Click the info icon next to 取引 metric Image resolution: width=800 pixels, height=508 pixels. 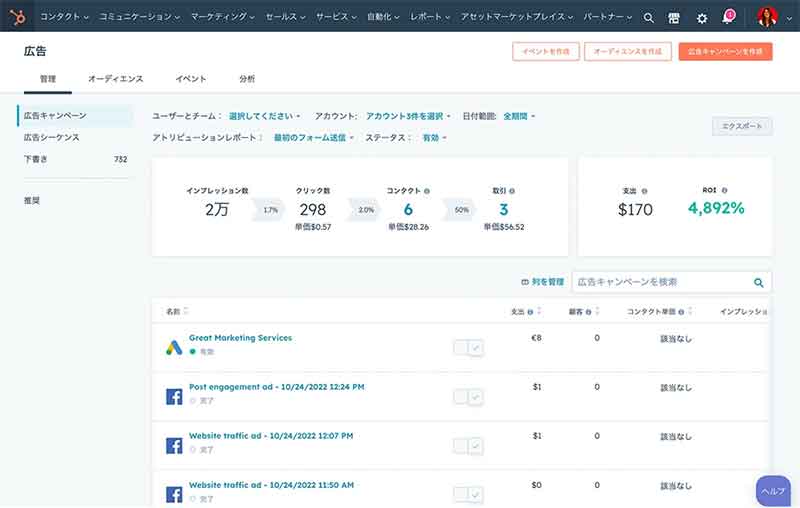coord(512,191)
